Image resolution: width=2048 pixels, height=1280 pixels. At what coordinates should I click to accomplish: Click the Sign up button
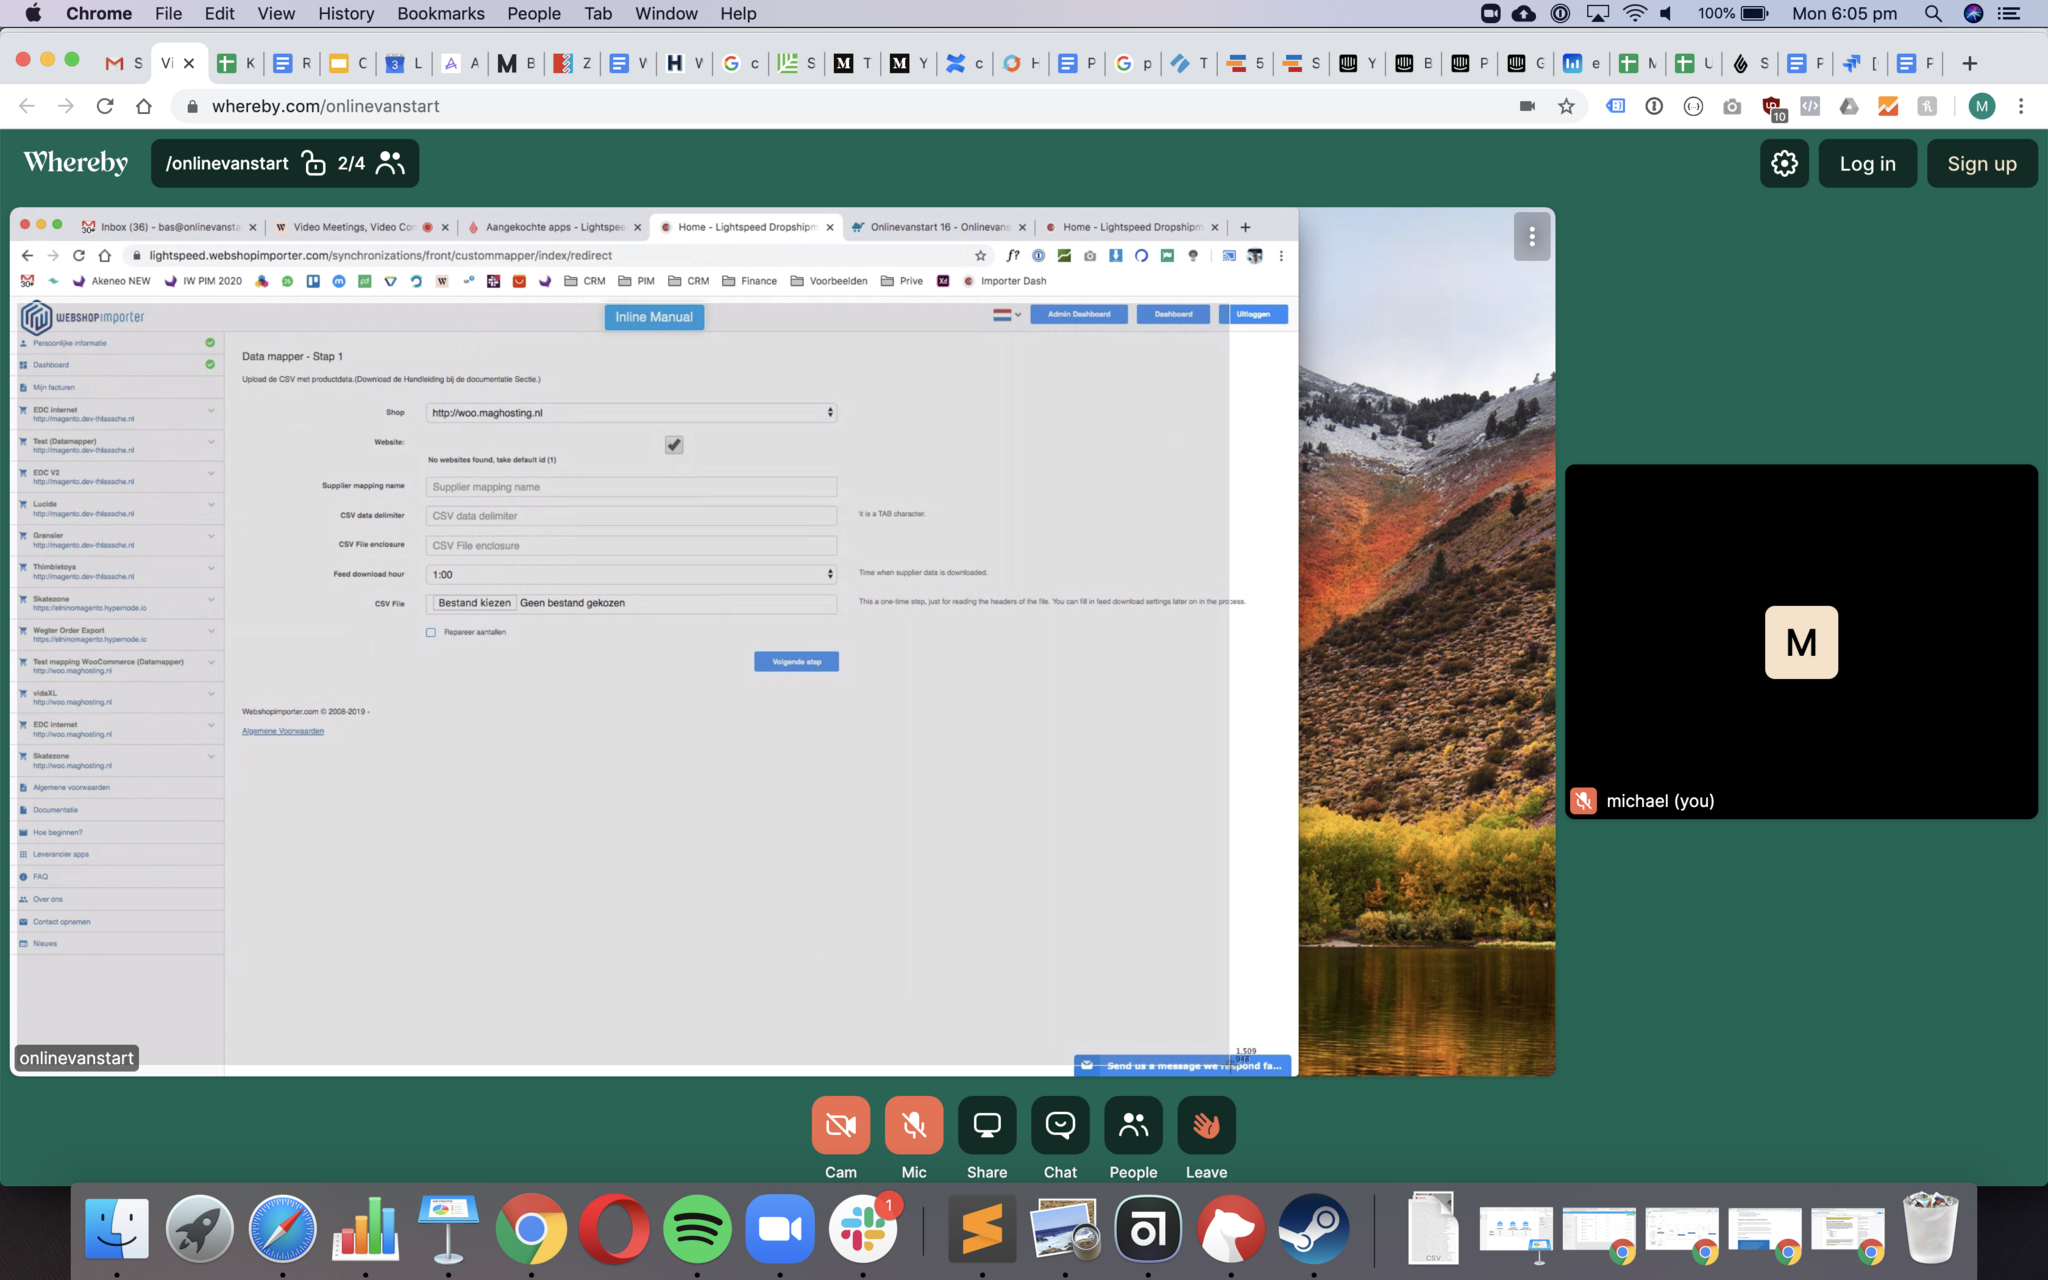point(1981,163)
